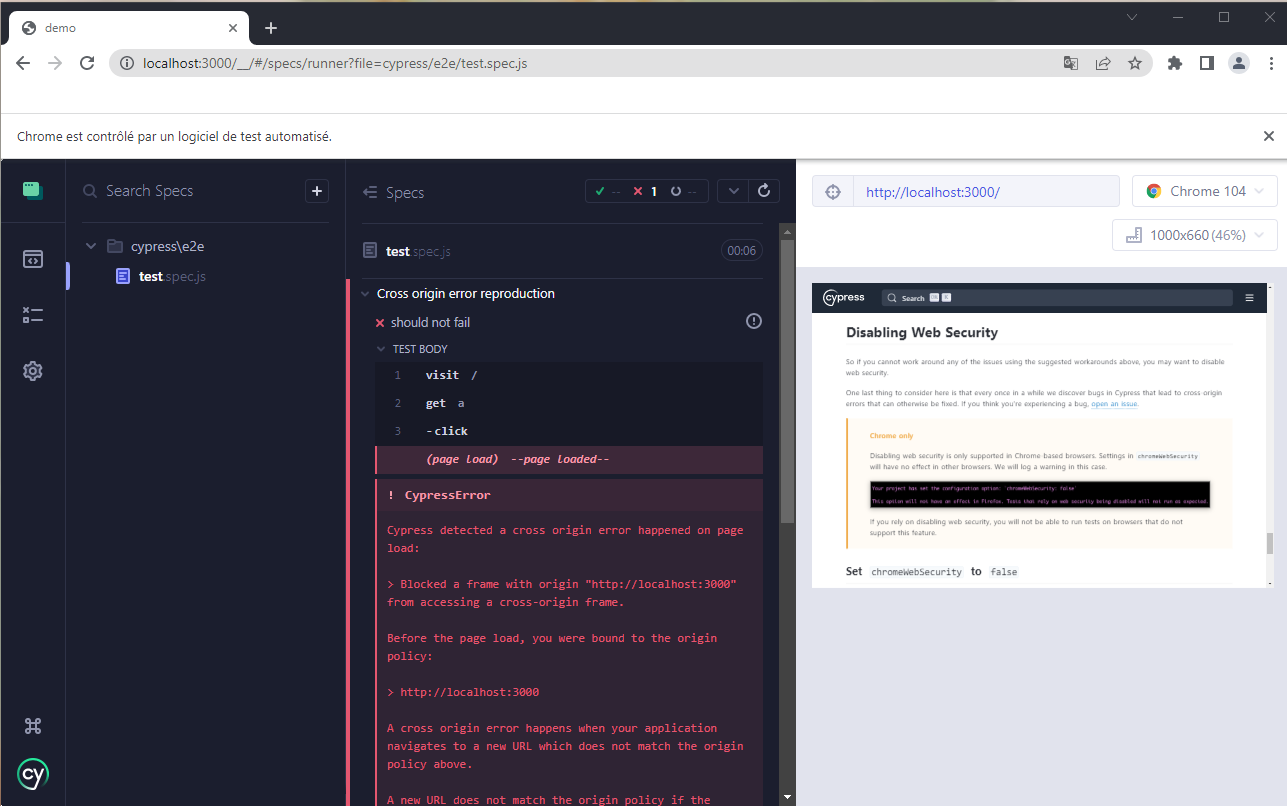This screenshot has height=806, width=1287.
Task: Click the test.spec.js file header in reporter
Action: click(x=418, y=251)
